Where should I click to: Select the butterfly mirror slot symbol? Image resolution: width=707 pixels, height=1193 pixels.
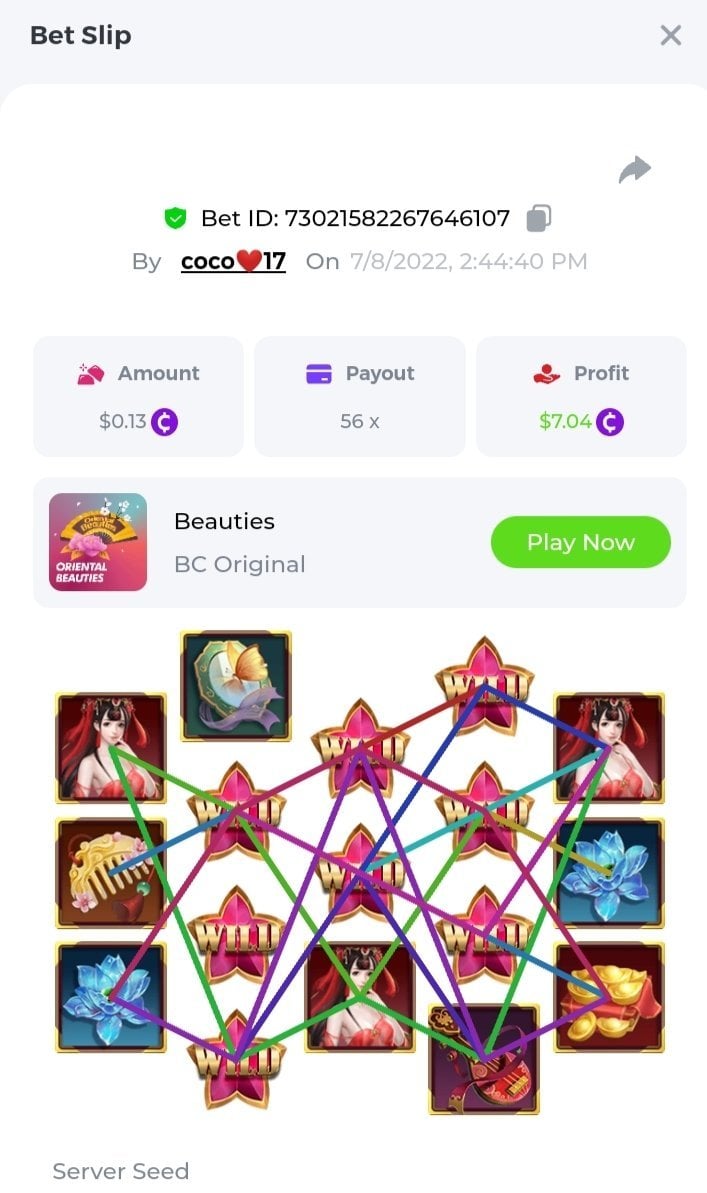pyautogui.click(x=236, y=686)
